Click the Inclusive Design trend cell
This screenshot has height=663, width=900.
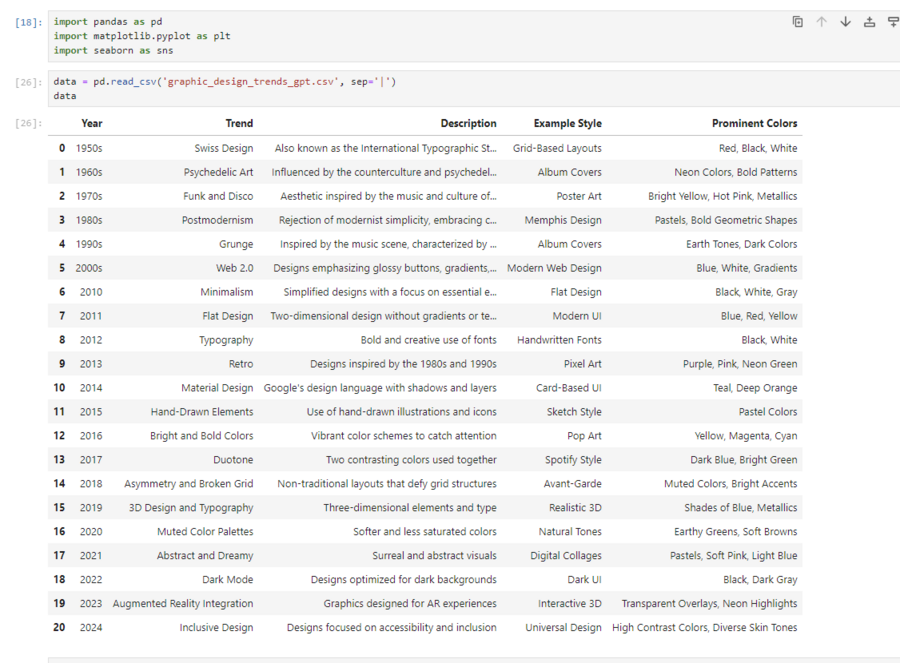(x=216, y=628)
